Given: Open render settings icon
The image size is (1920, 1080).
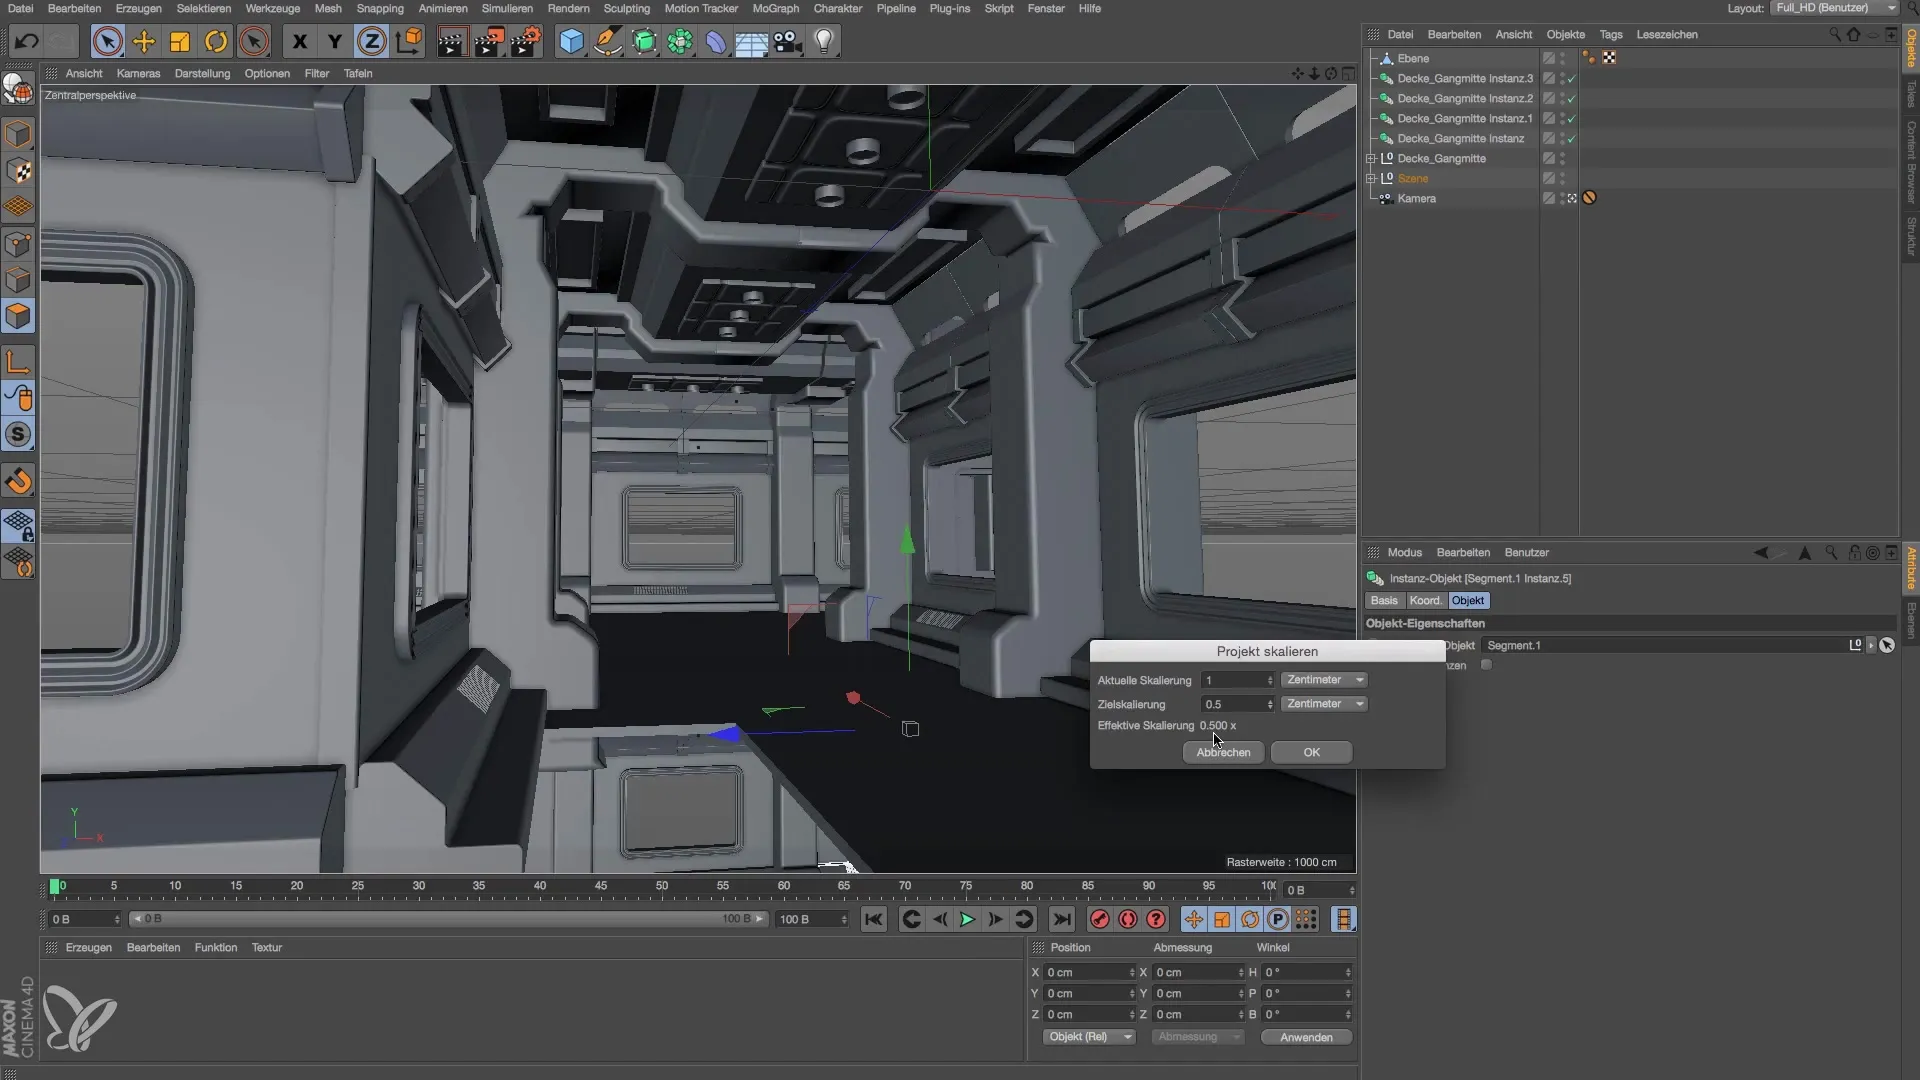Looking at the screenshot, I should tap(526, 41).
